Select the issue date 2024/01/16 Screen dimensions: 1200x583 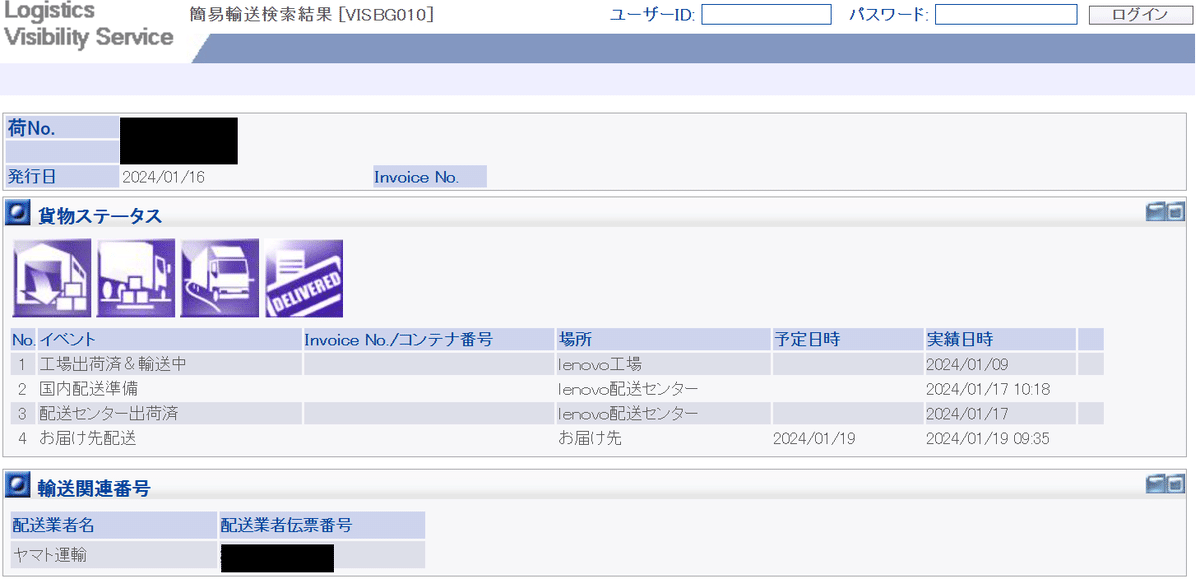(163, 178)
